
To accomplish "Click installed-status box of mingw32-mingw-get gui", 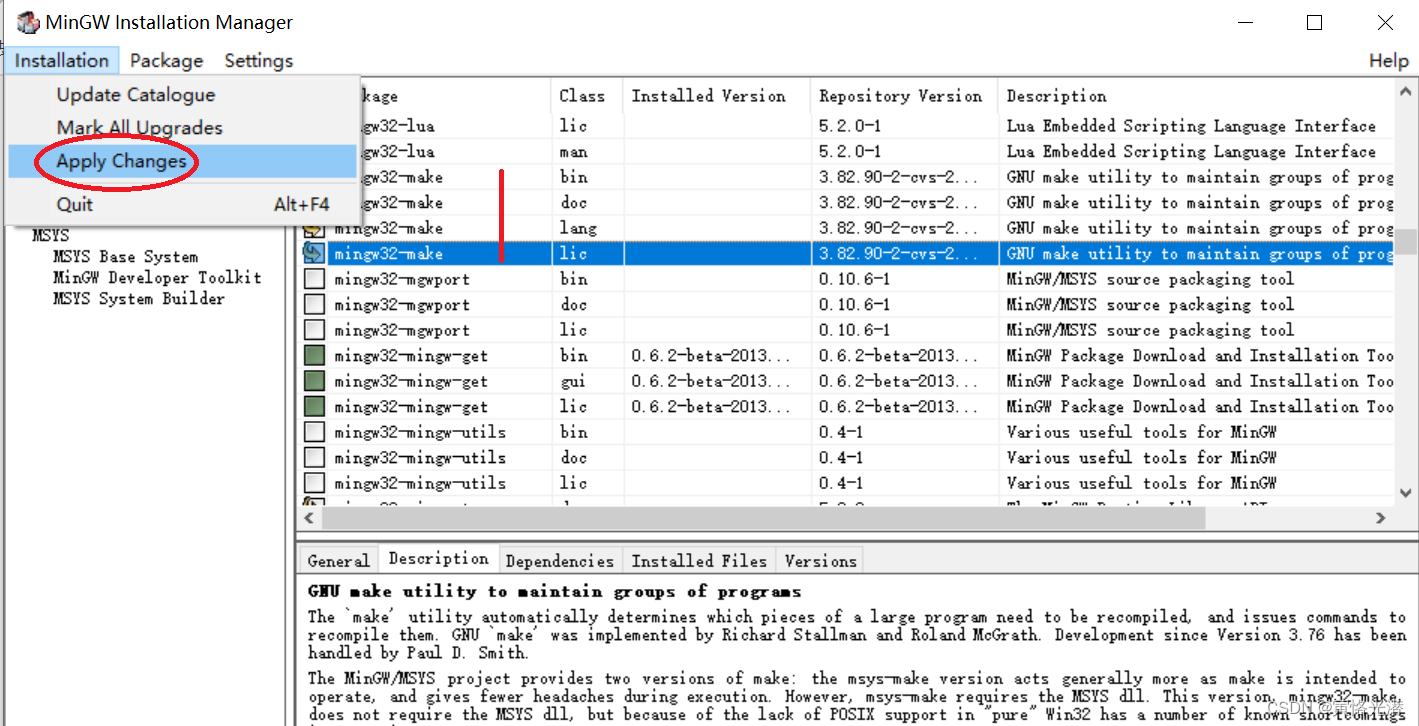I will click(314, 381).
